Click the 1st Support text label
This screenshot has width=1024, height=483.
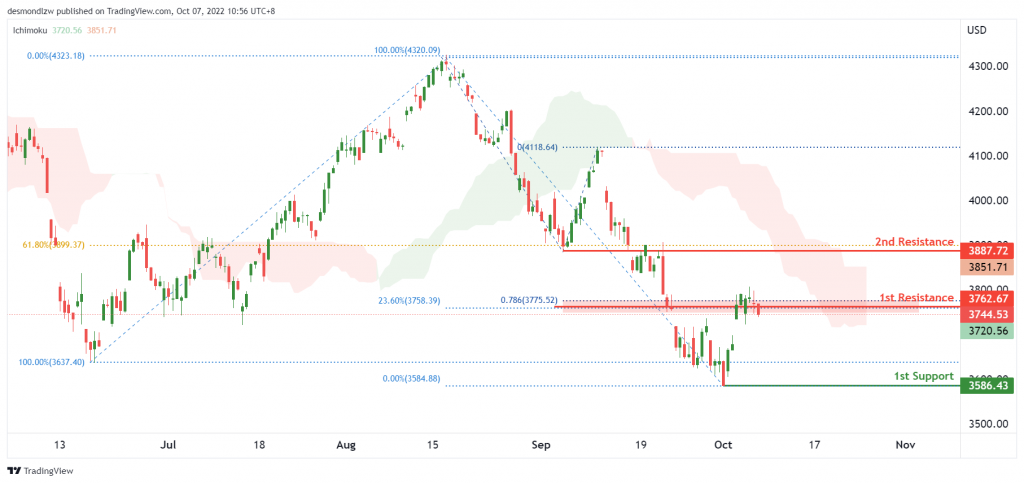pos(923,377)
